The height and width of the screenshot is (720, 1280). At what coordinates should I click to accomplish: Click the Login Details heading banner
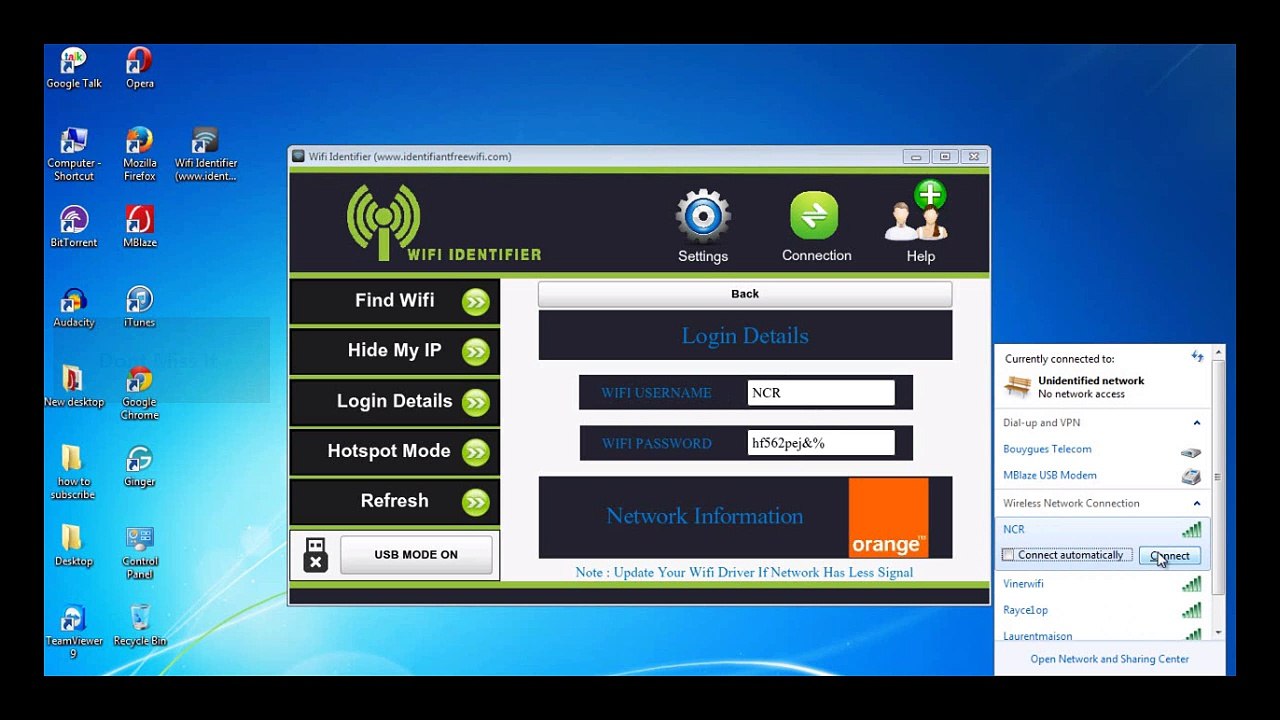click(745, 336)
